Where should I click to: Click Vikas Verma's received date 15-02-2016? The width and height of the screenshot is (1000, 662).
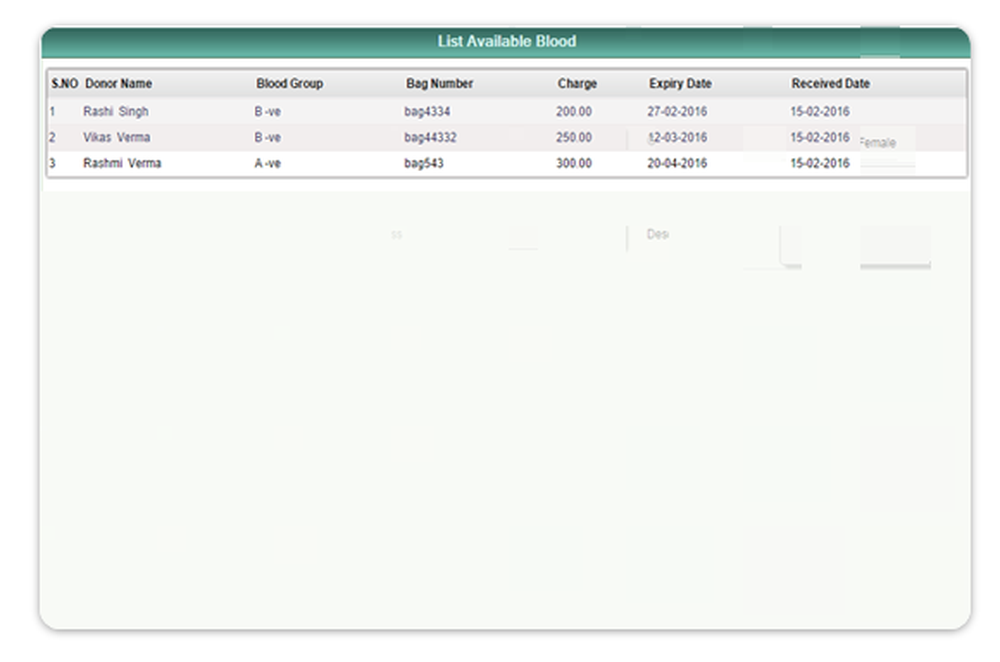click(x=820, y=137)
